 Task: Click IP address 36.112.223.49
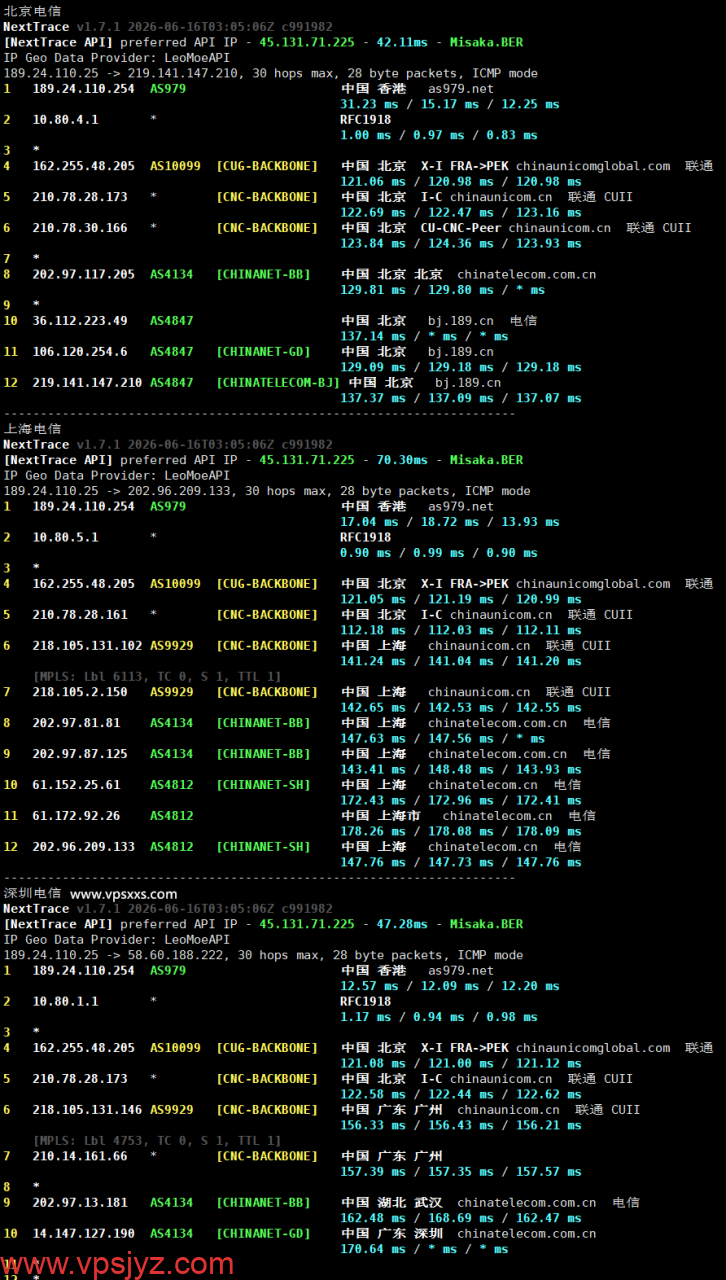(80, 321)
